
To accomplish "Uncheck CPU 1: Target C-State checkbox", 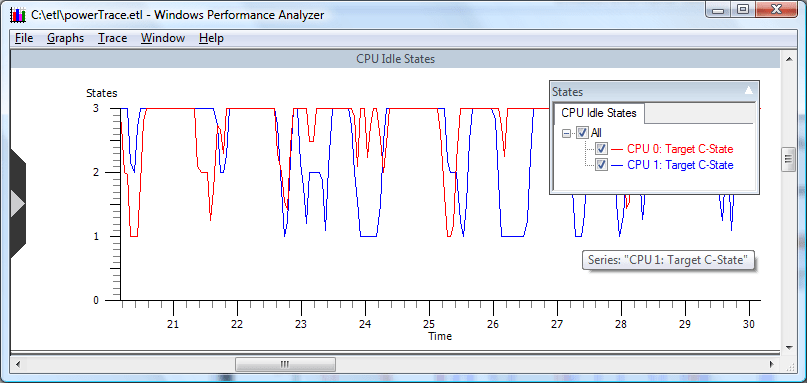I will (x=601, y=165).
